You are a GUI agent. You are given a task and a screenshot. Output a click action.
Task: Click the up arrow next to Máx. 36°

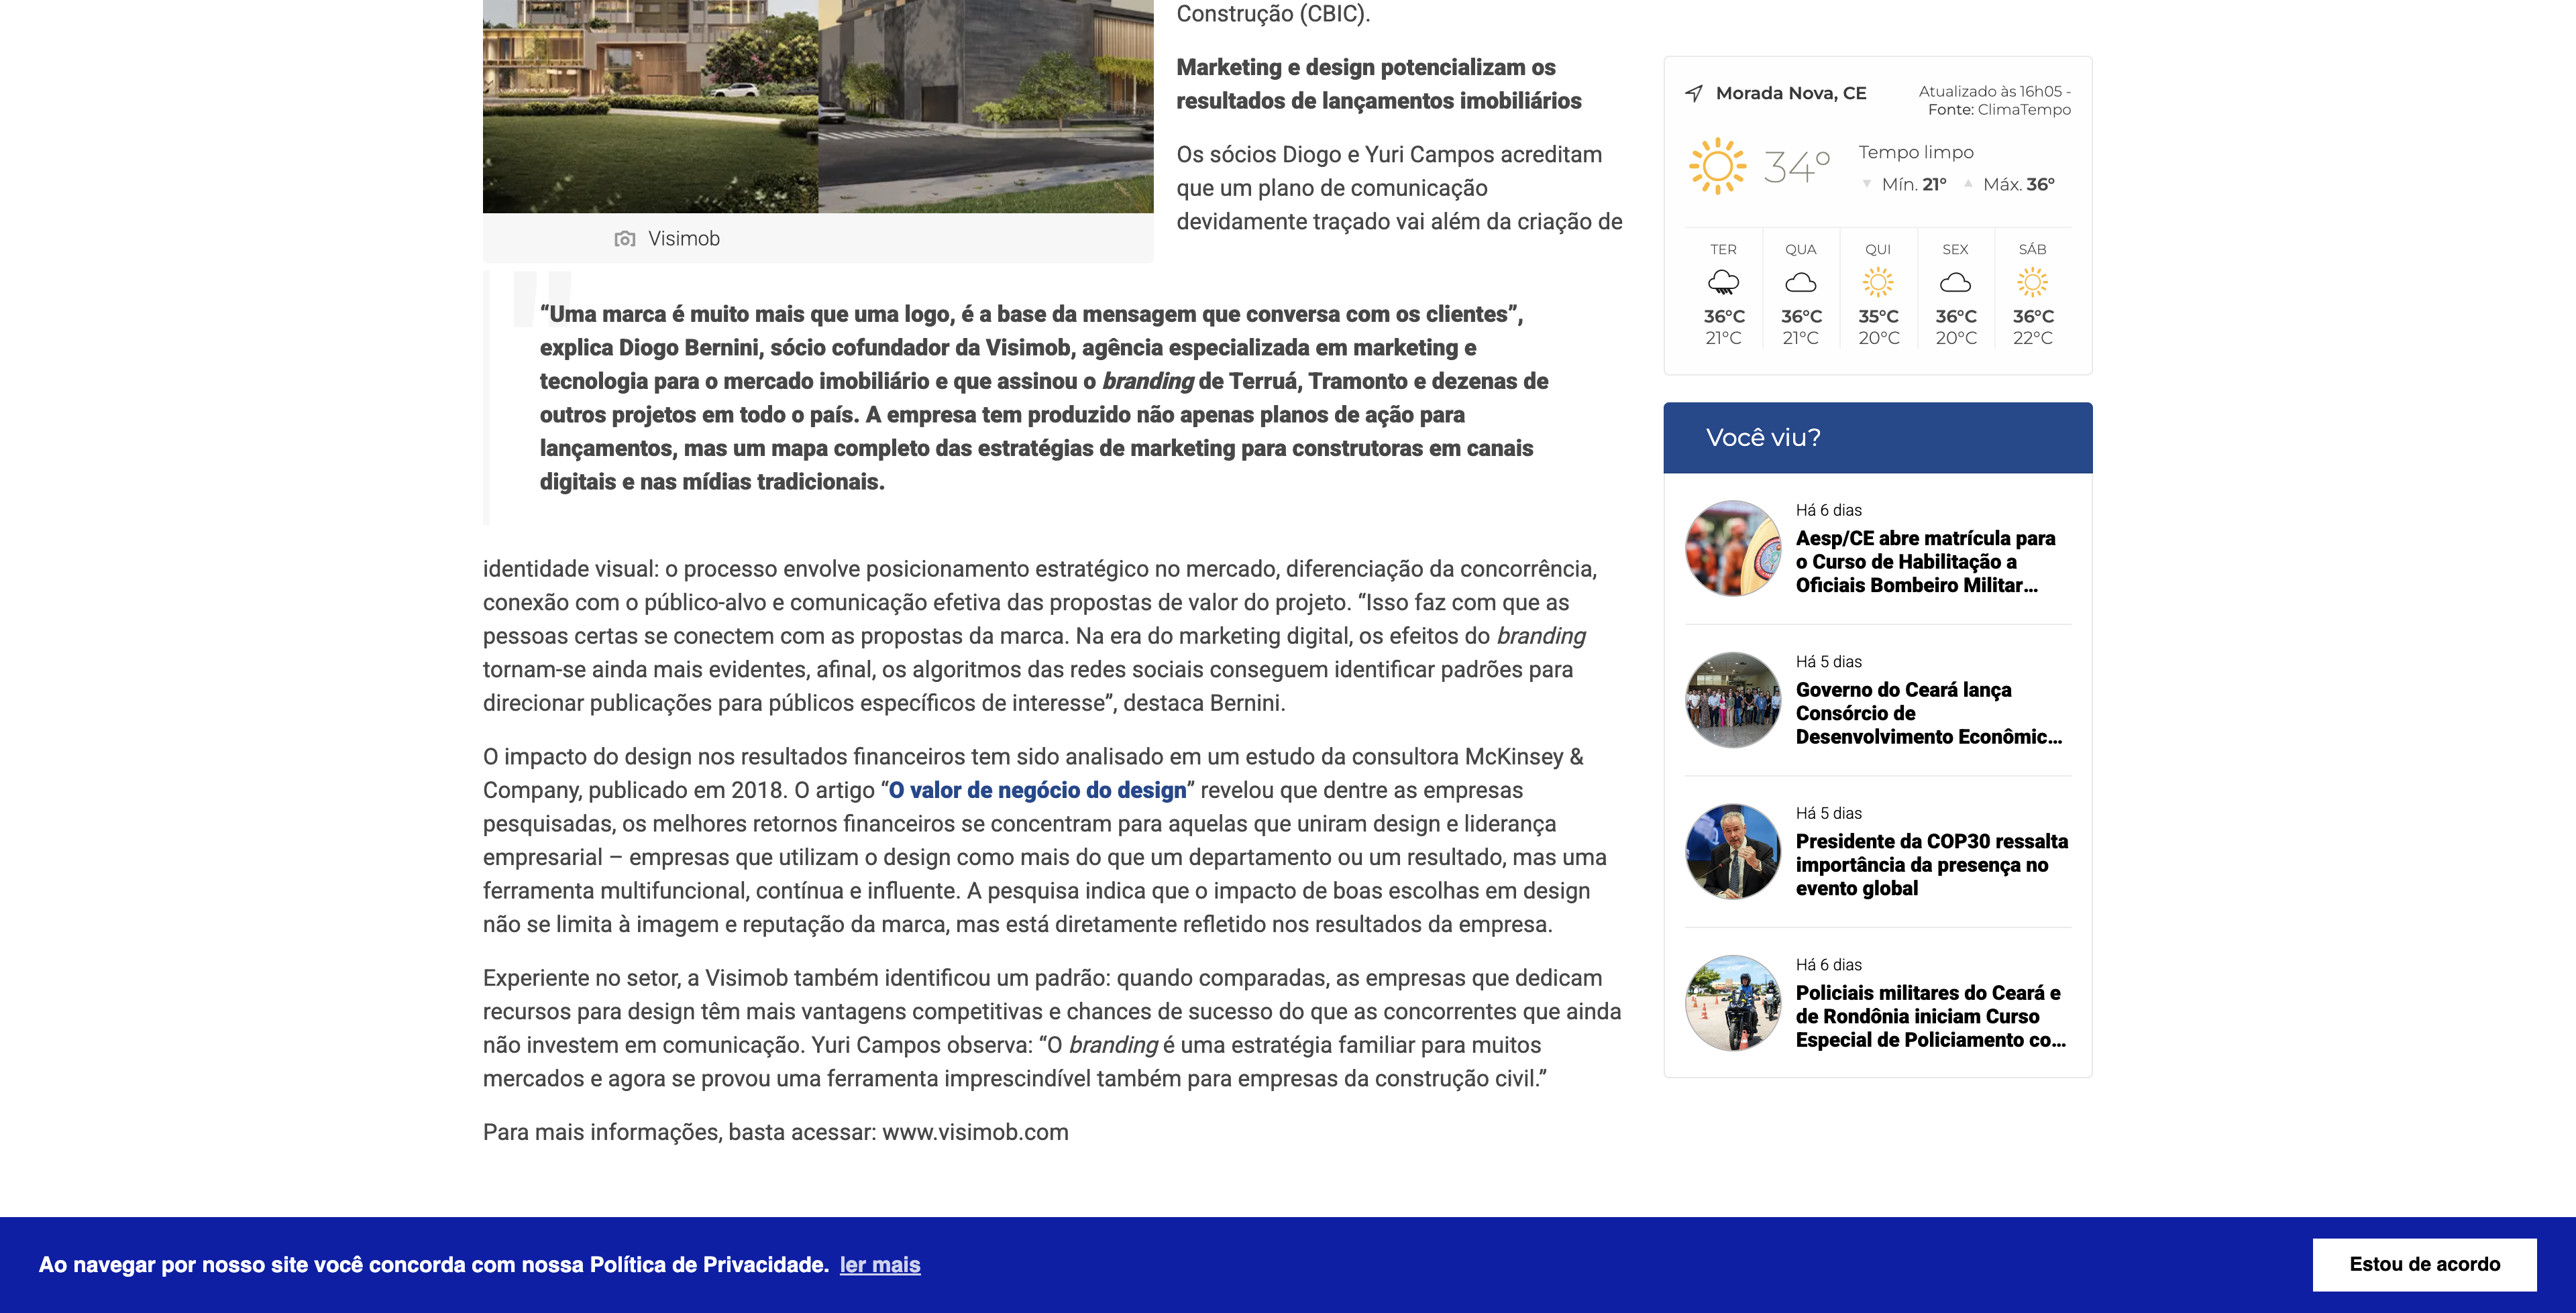(x=1968, y=184)
